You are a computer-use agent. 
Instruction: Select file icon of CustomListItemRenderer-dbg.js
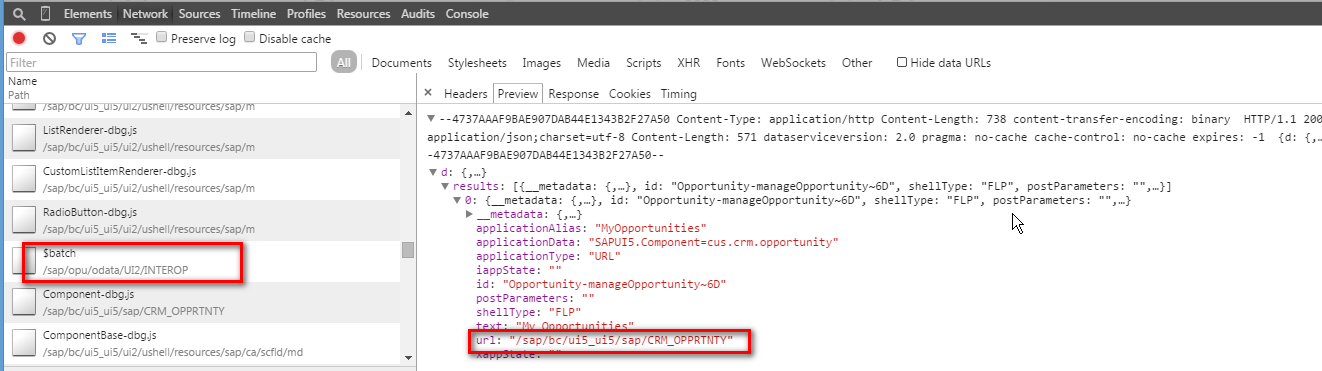coord(23,179)
